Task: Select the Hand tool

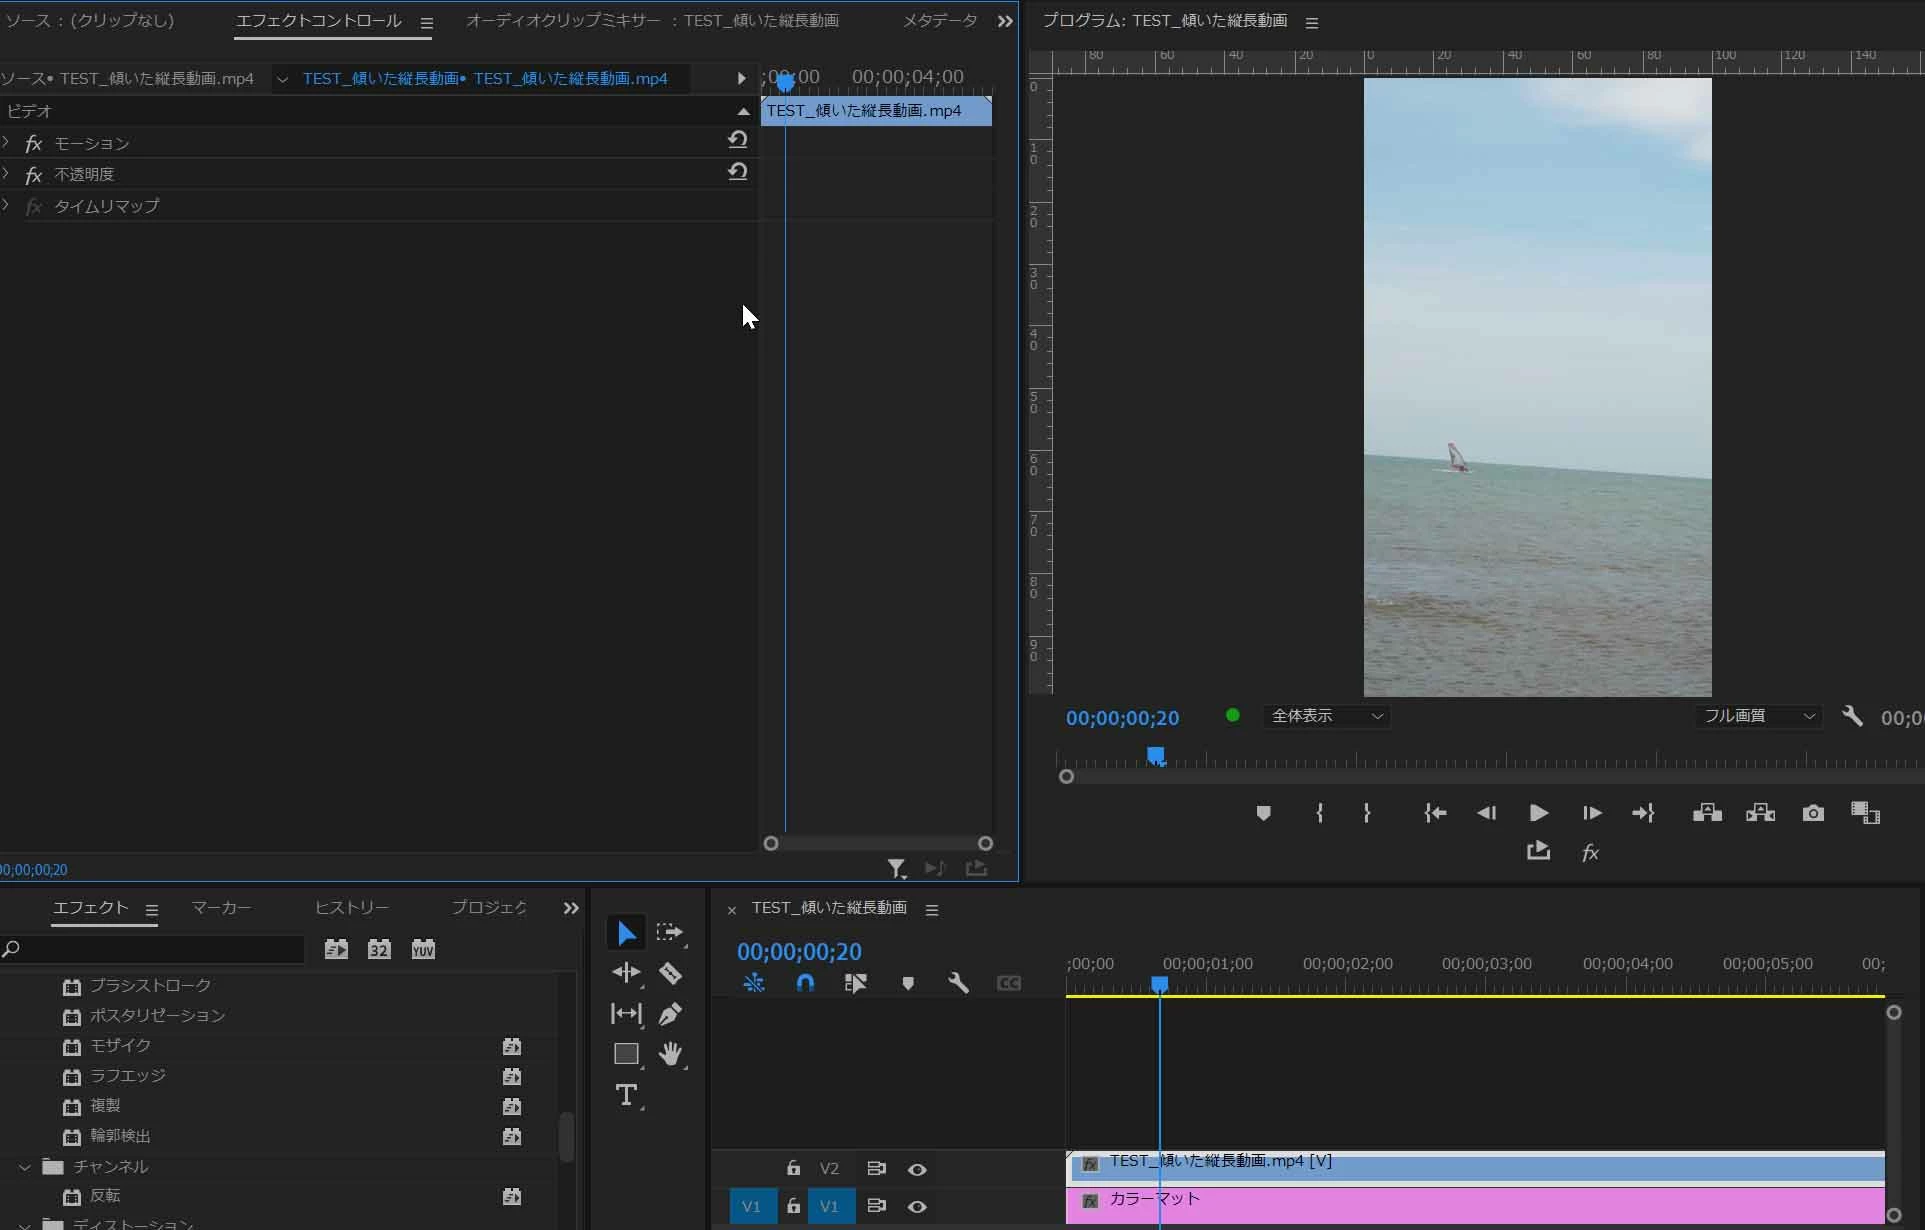Action: (670, 1054)
